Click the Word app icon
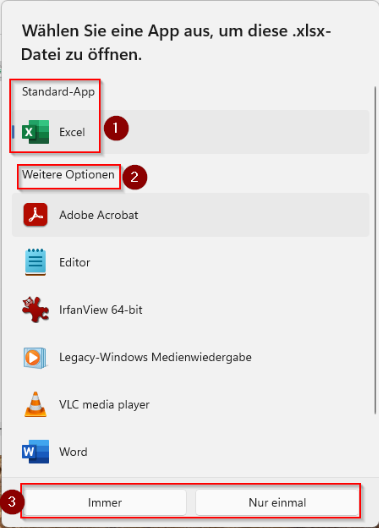The height and width of the screenshot is (528, 379). tap(35, 452)
